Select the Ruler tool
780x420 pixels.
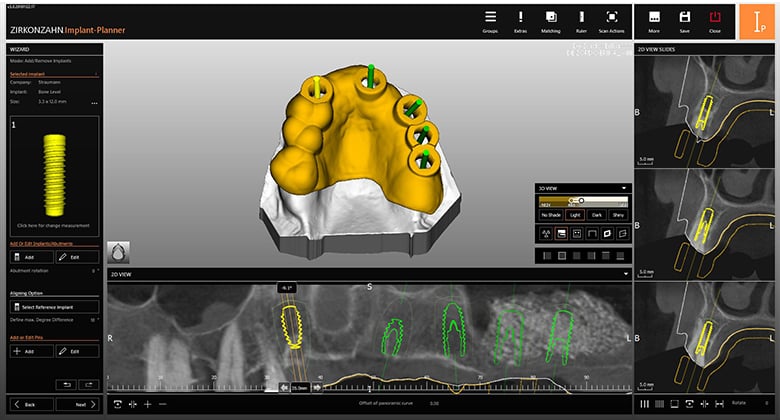(x=580, y=21)
